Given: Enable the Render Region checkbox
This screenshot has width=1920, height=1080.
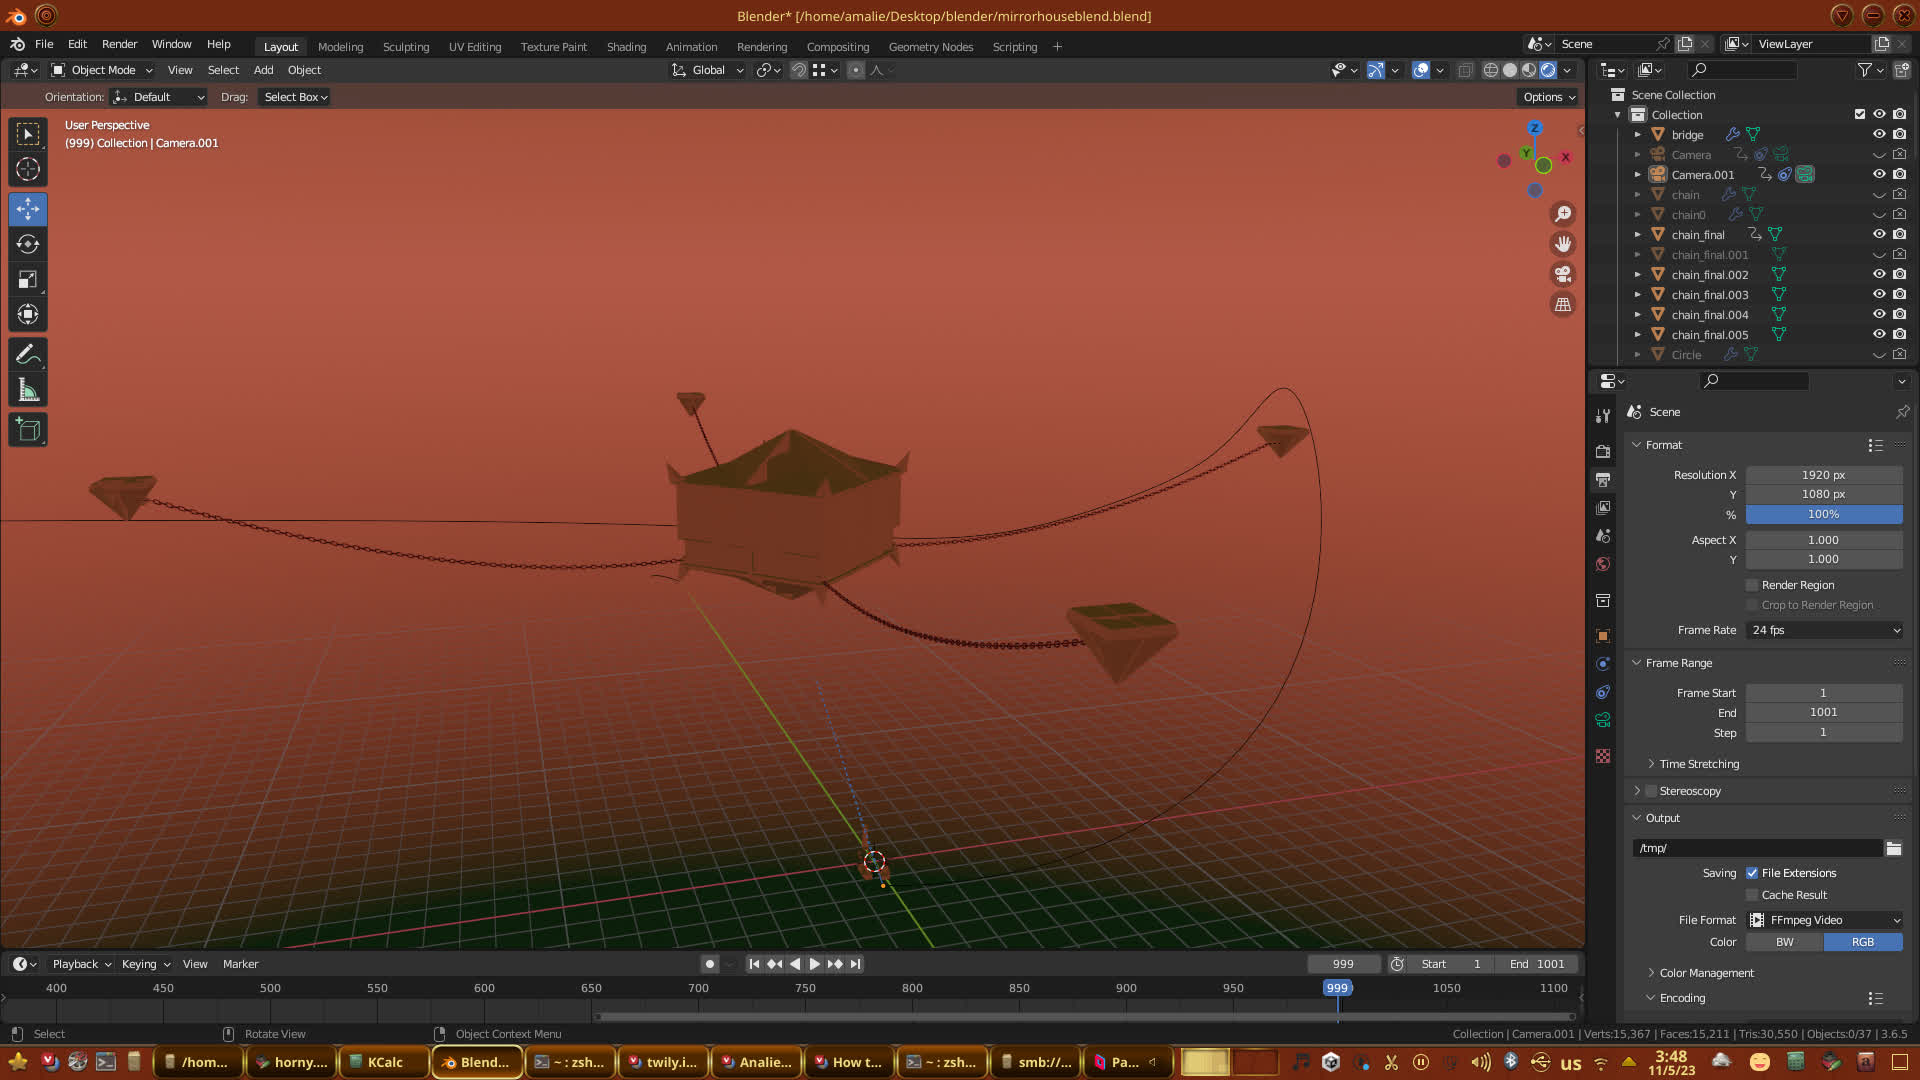Looking at the screenshot, I should [1752, 585].
